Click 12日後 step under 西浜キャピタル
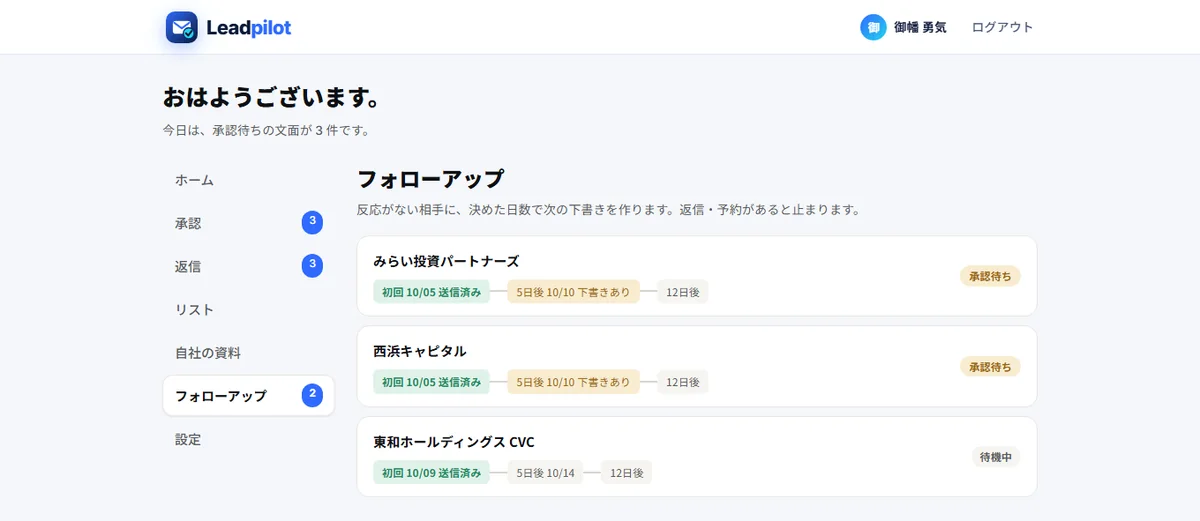Screen dimensions: 1200x521 tap(683, 382)
